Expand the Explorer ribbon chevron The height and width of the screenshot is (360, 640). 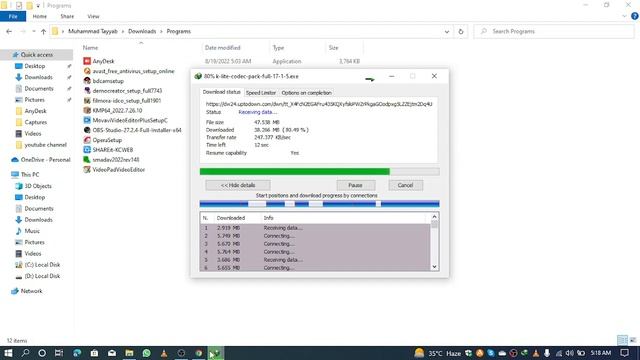tap(624, 16)
